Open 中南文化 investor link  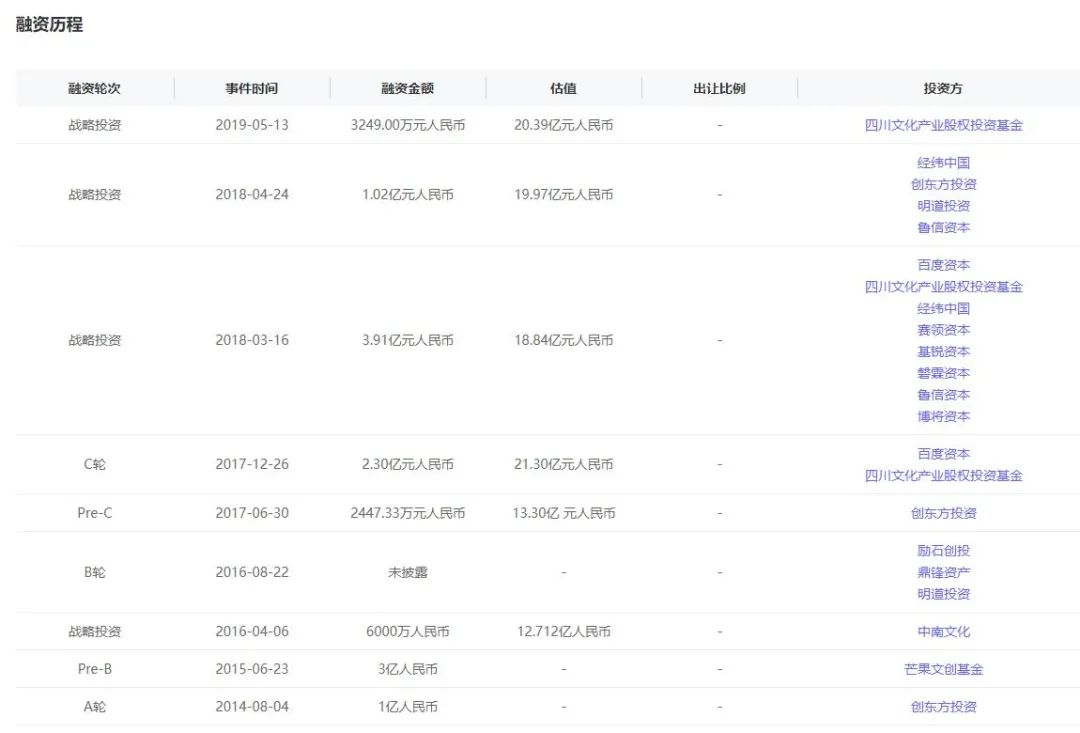point(943,631)
